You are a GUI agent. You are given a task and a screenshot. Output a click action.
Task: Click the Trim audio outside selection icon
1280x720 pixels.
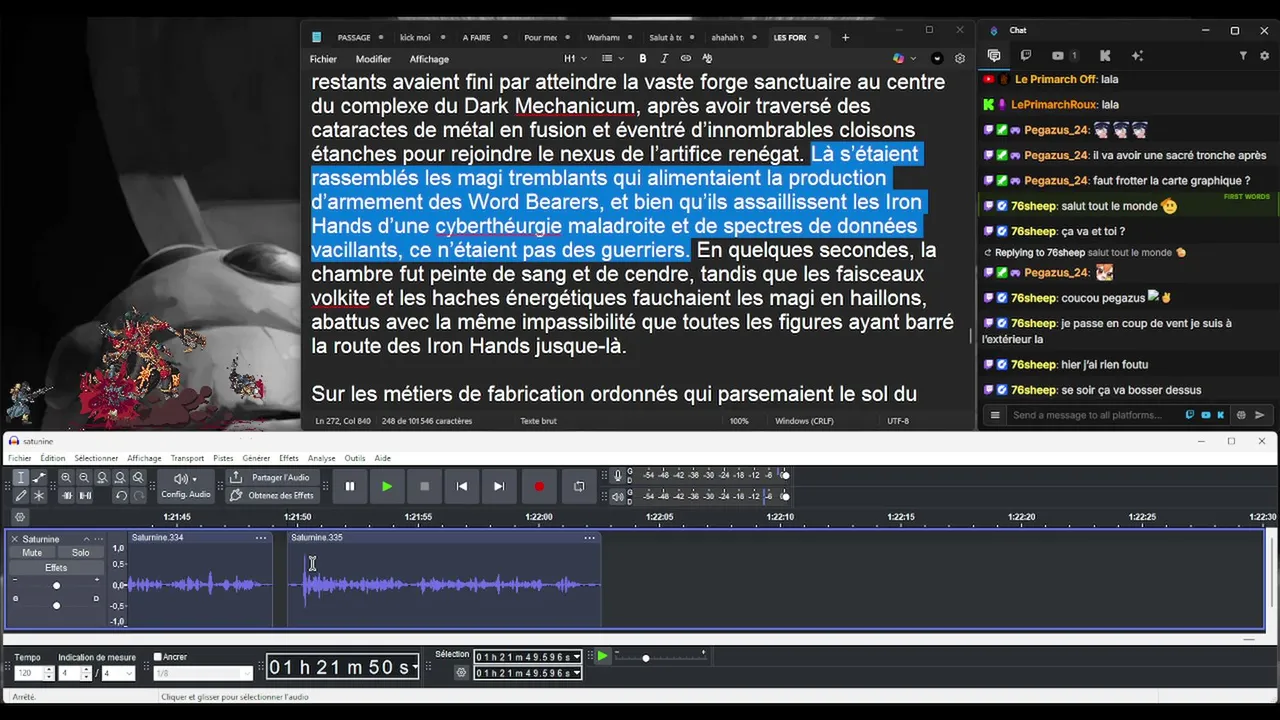pyautogui.click(x=66, y=495)
